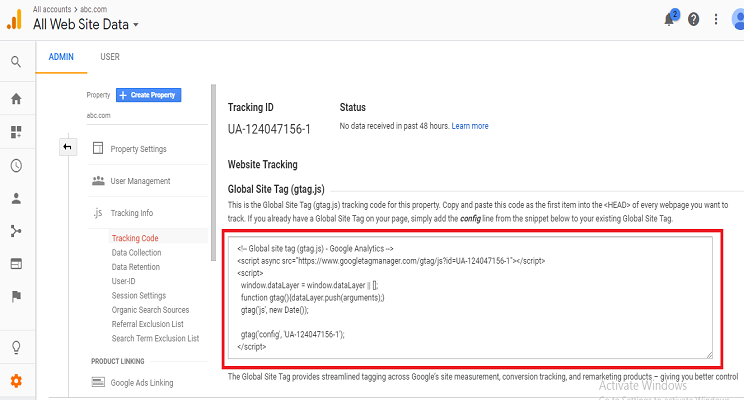
Task: Click the All accounts breadcrumb
Action: point(52,9)
